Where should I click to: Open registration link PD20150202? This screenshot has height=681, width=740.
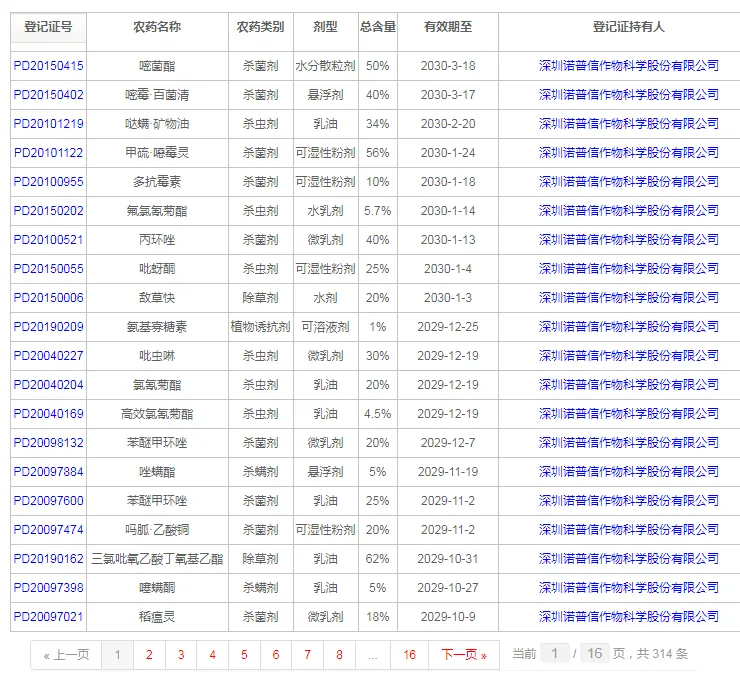pyautogui.click(x=49, y=210)
